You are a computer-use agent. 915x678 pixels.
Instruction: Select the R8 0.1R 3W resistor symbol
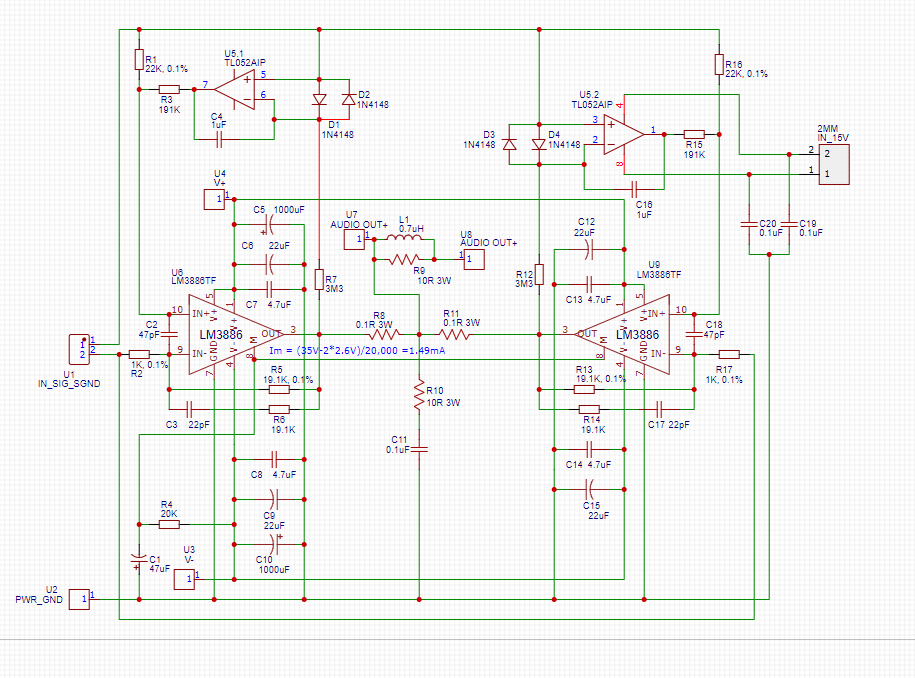(384, 334)
